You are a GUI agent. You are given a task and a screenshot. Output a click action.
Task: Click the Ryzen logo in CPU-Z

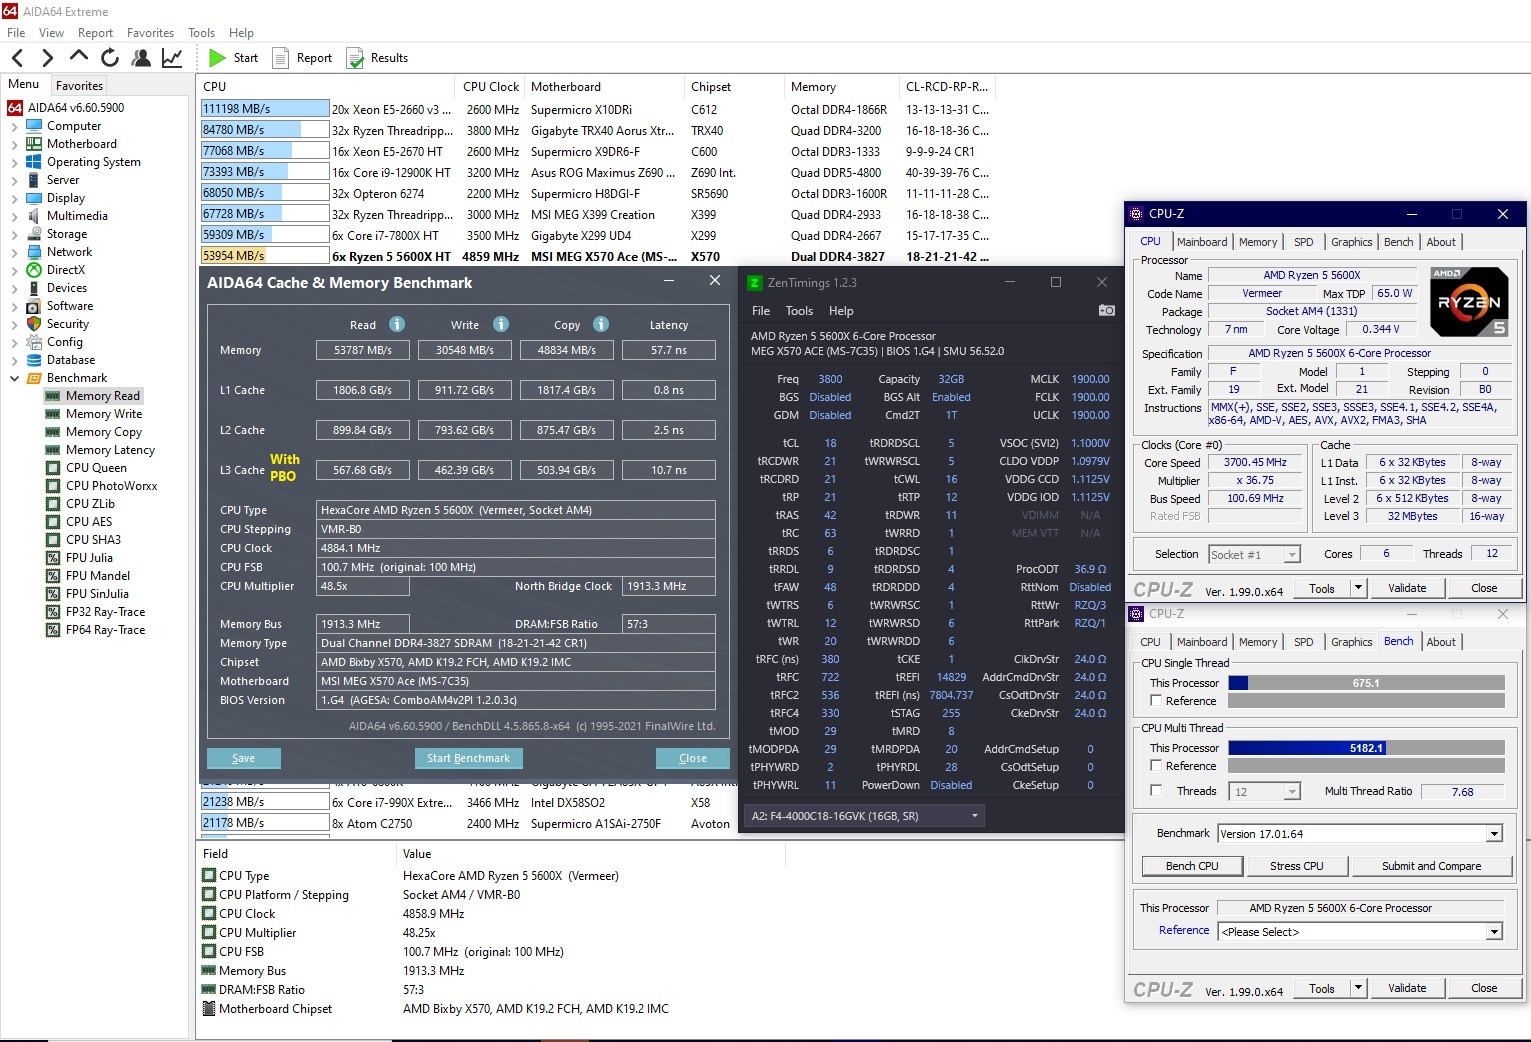(x=1469, y=301)
